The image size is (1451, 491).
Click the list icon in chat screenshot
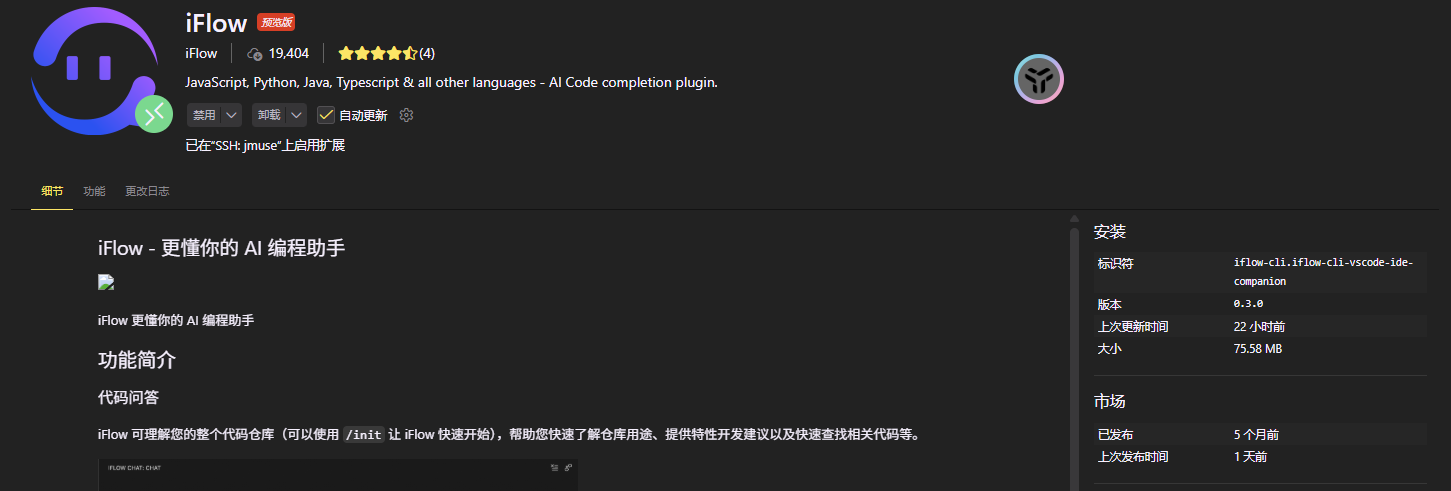[554, 467]
